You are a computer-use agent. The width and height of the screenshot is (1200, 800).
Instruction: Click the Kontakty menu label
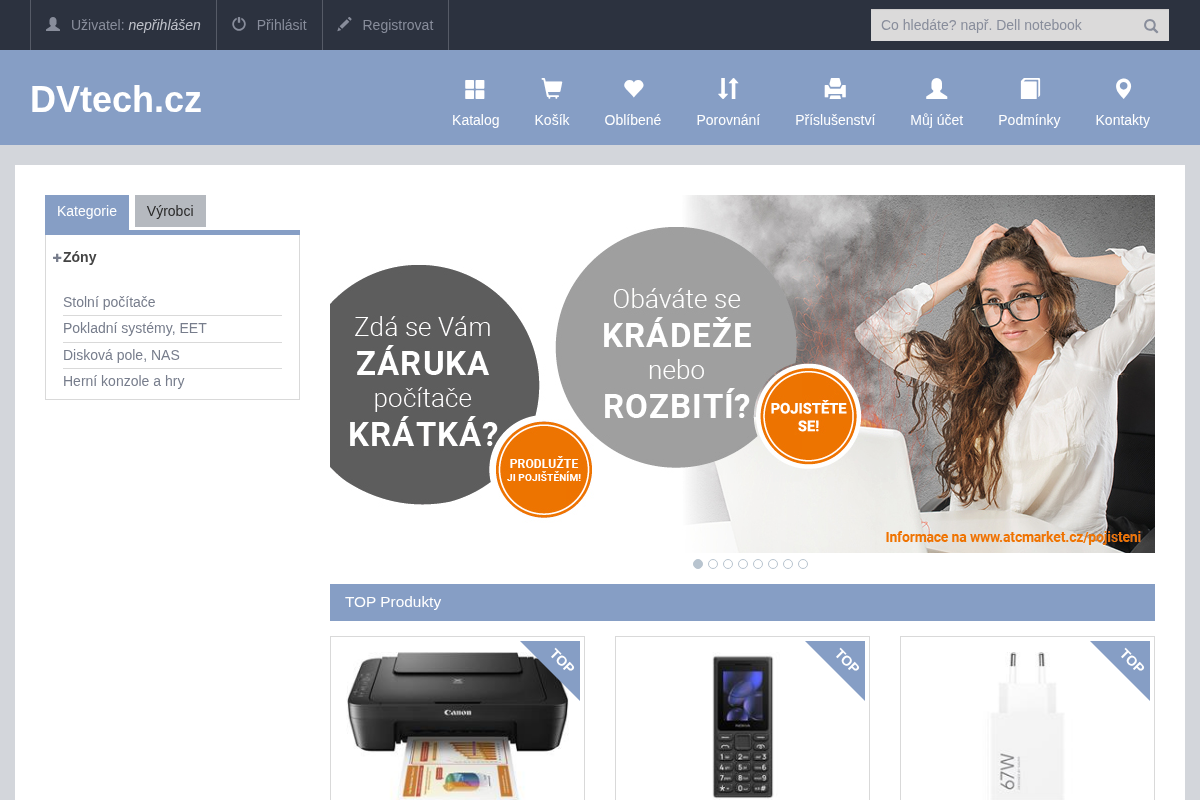pyautogui.click(x=1122, y=120)
